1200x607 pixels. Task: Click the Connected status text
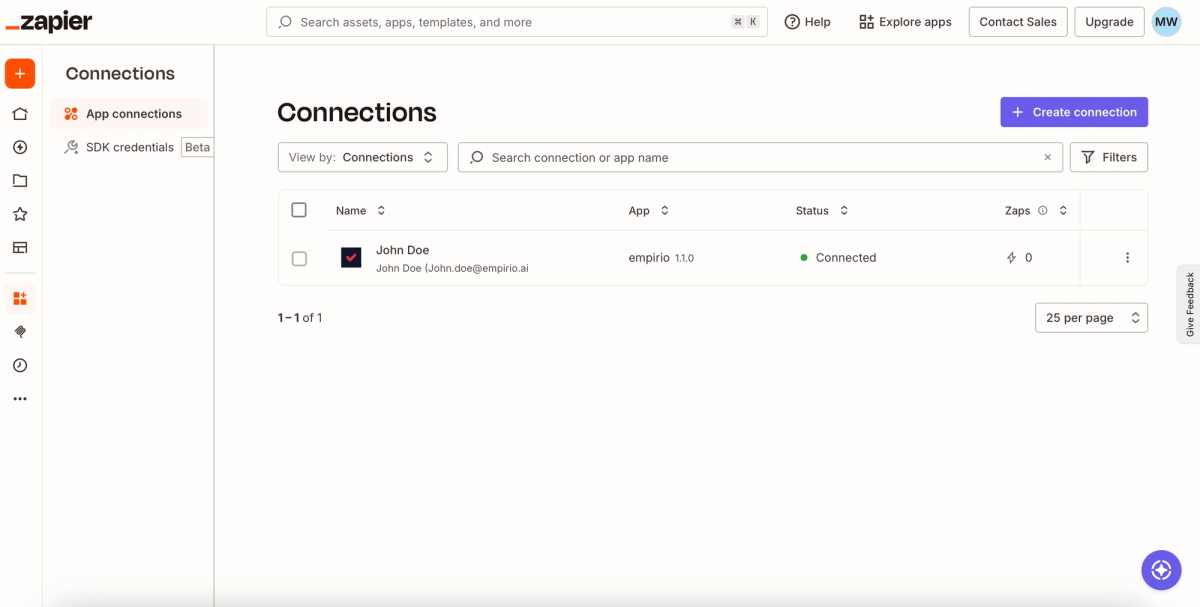tap(846, 258)
